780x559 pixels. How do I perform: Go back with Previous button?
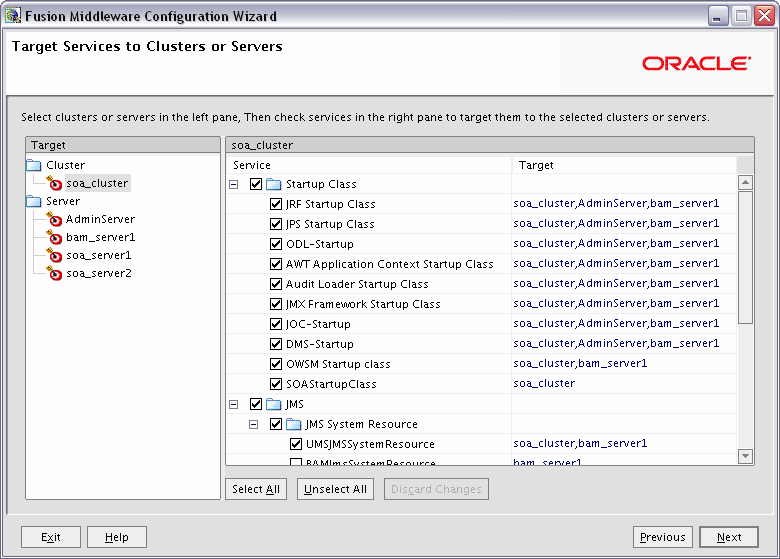(x=663, y=537)
